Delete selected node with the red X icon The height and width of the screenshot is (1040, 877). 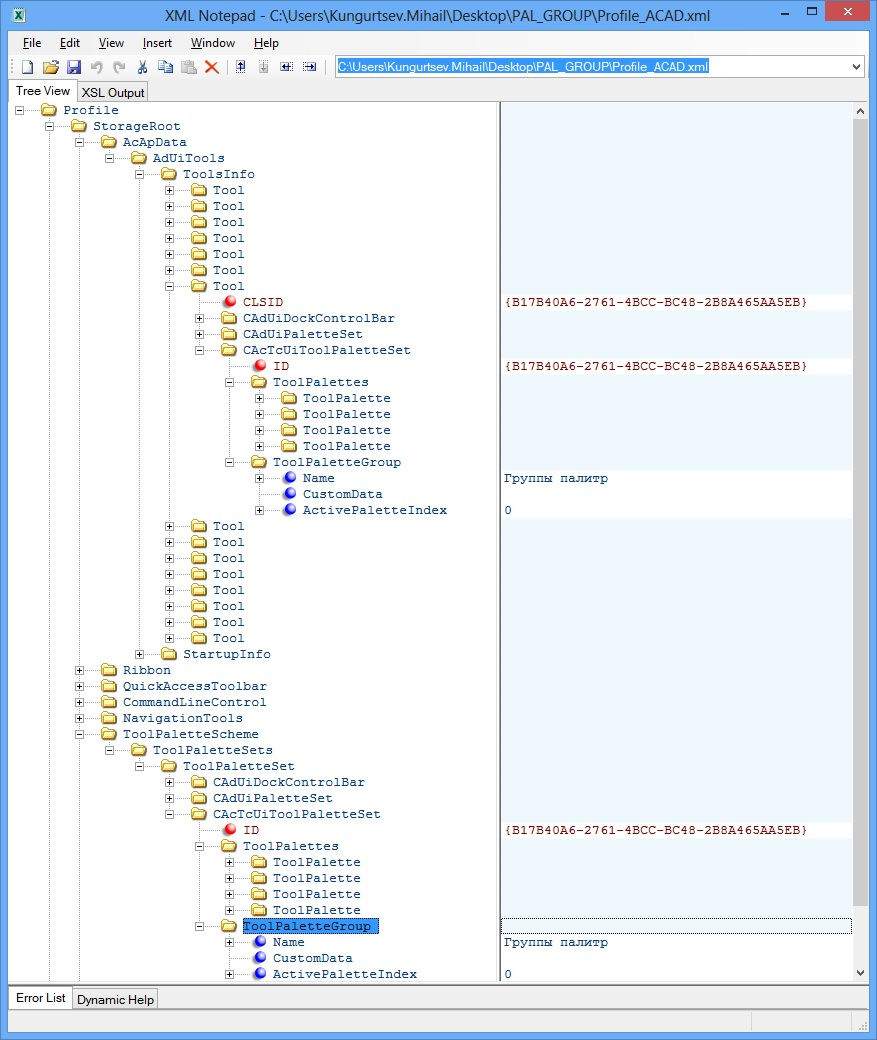(x=211, y=65)
